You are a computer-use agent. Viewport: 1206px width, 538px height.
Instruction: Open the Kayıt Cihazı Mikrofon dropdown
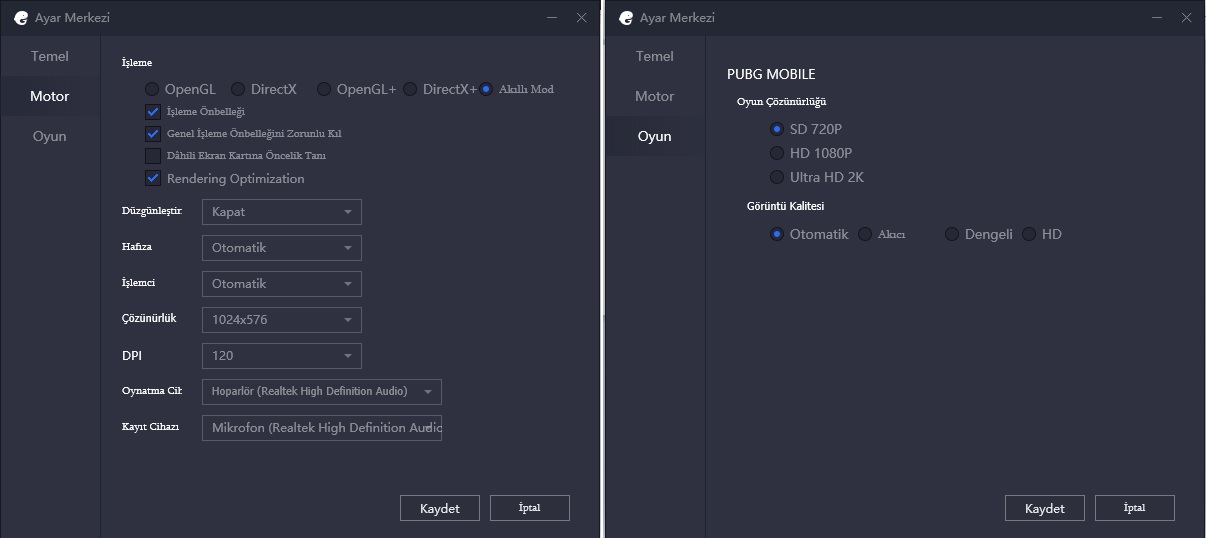322,428
